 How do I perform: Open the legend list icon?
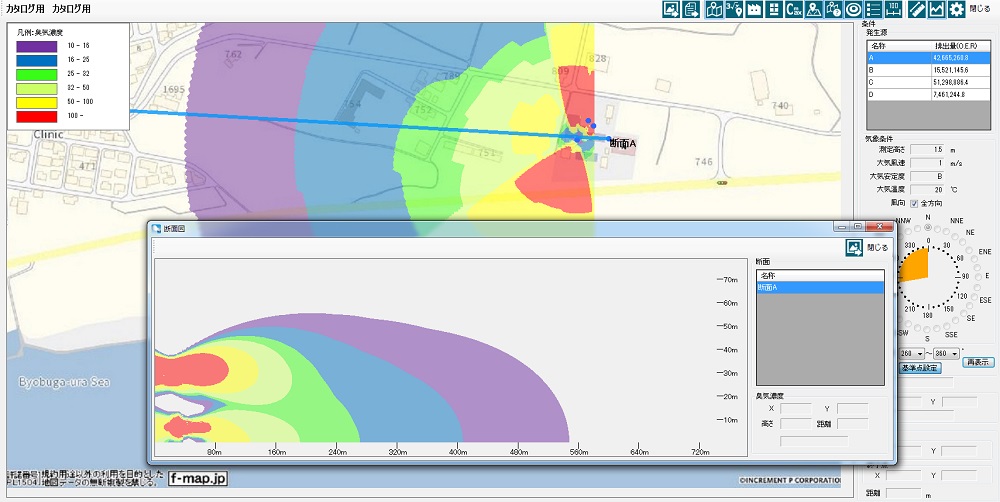pos(873,9)
